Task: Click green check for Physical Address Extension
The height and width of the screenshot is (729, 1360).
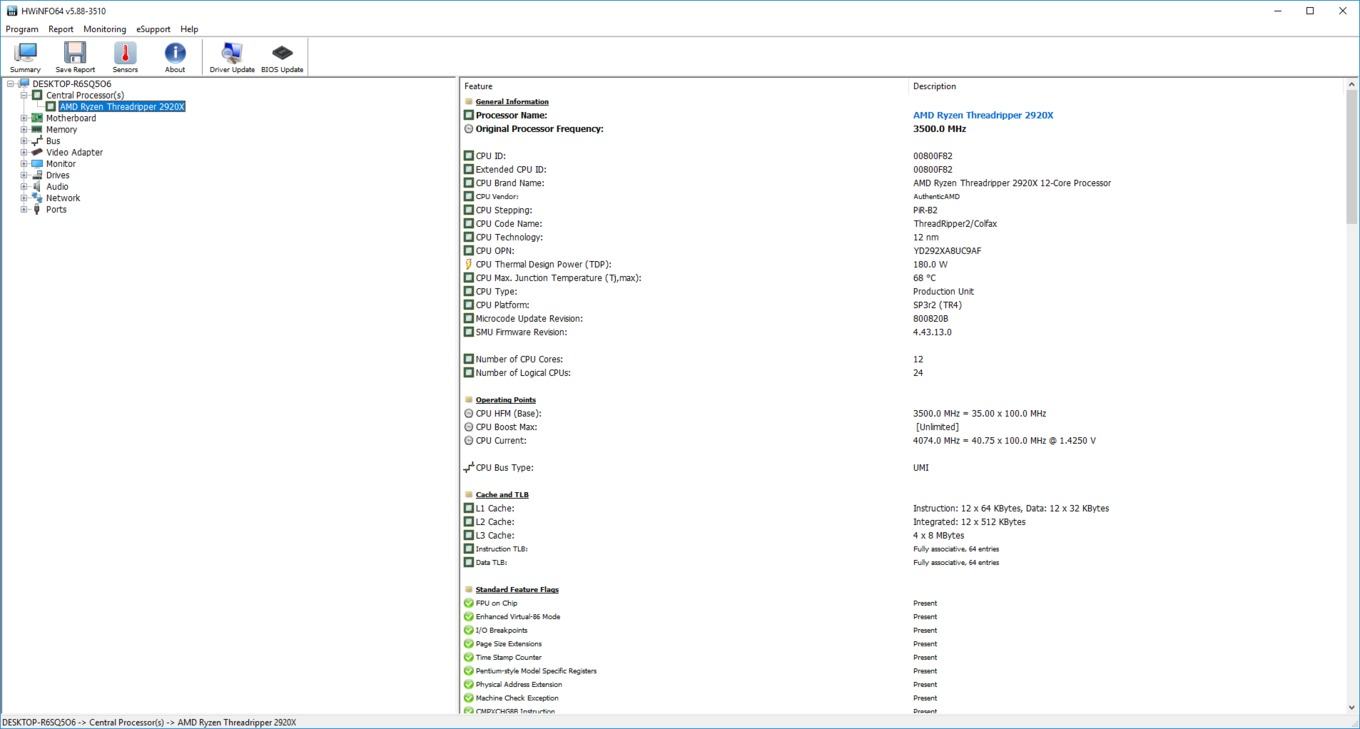Action: point(468,685)
